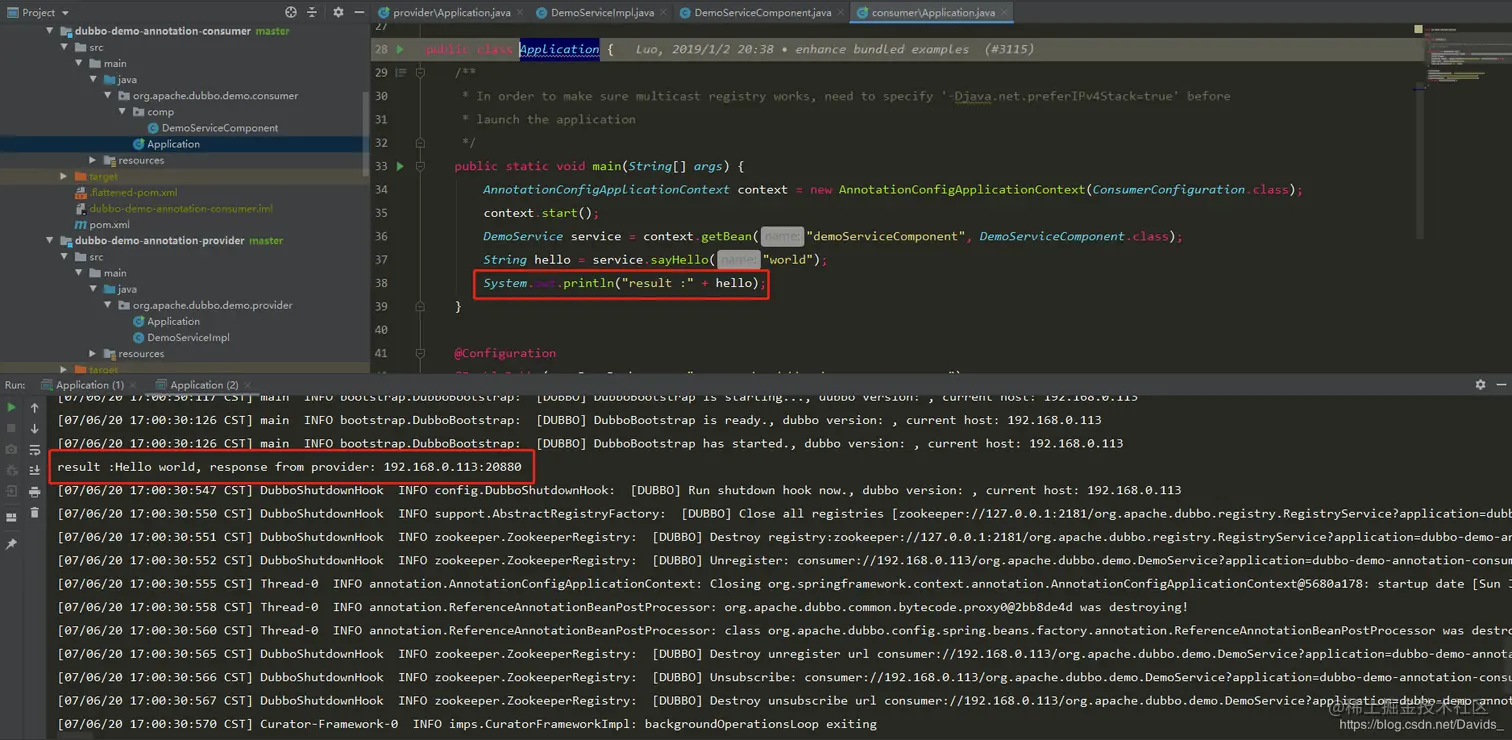The height and width of the screenshot is (740, 1512).
Task: Expand the consumer resources folder
Action: coord(94,160)
